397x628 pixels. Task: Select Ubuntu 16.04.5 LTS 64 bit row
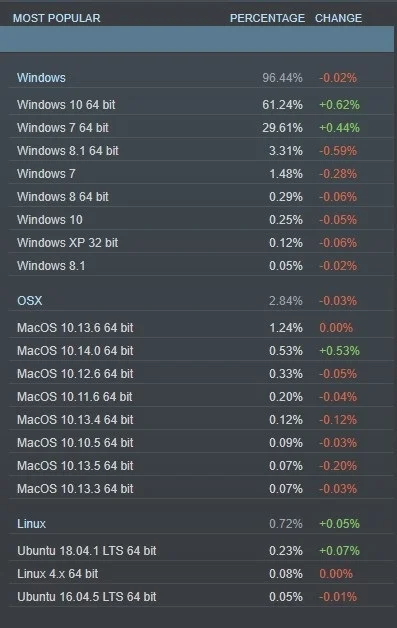tap(201, 597)
